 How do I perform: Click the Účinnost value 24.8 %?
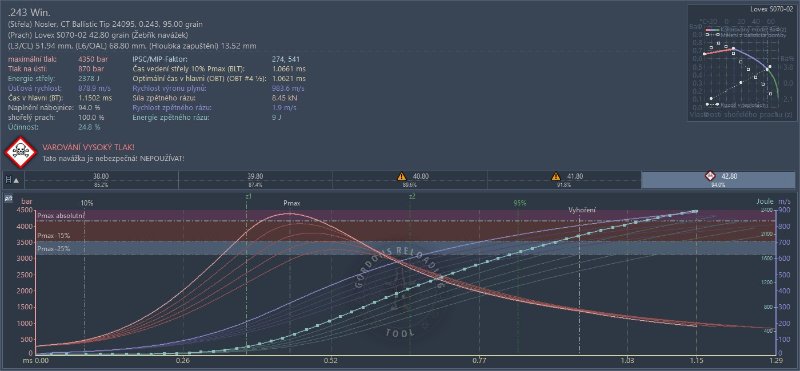click(x=89, y=127)
